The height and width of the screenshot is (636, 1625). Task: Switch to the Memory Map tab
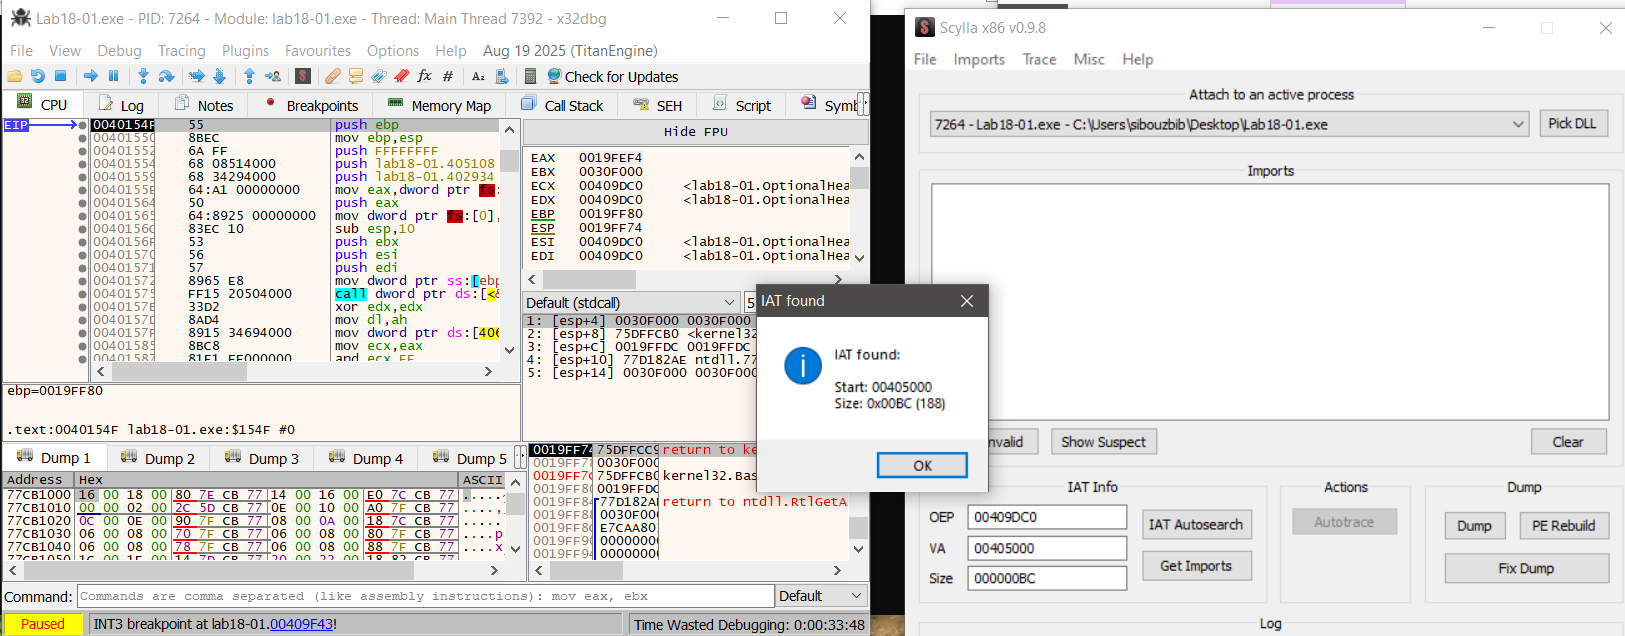(439, 105)
